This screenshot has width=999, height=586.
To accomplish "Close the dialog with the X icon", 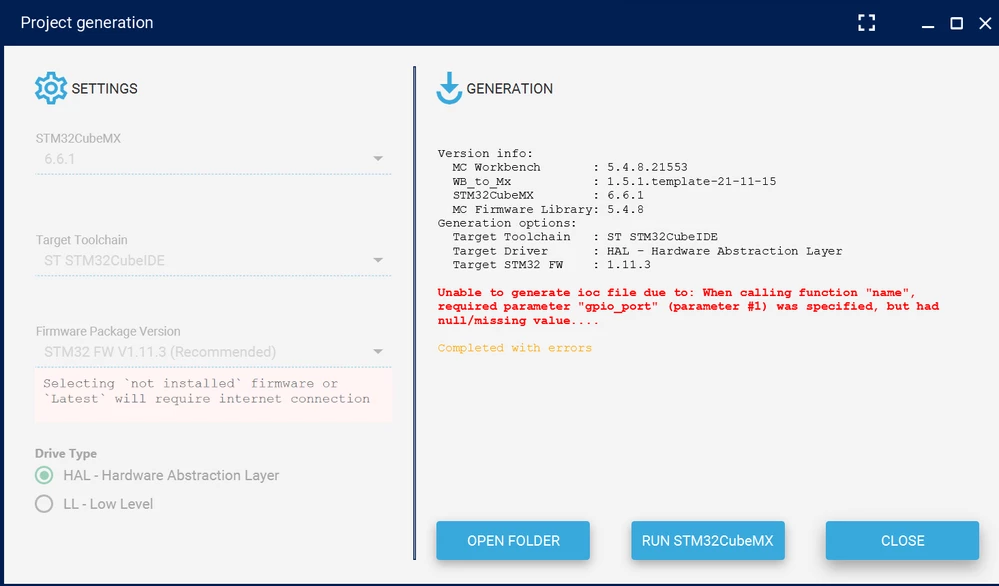I will 985,24.
